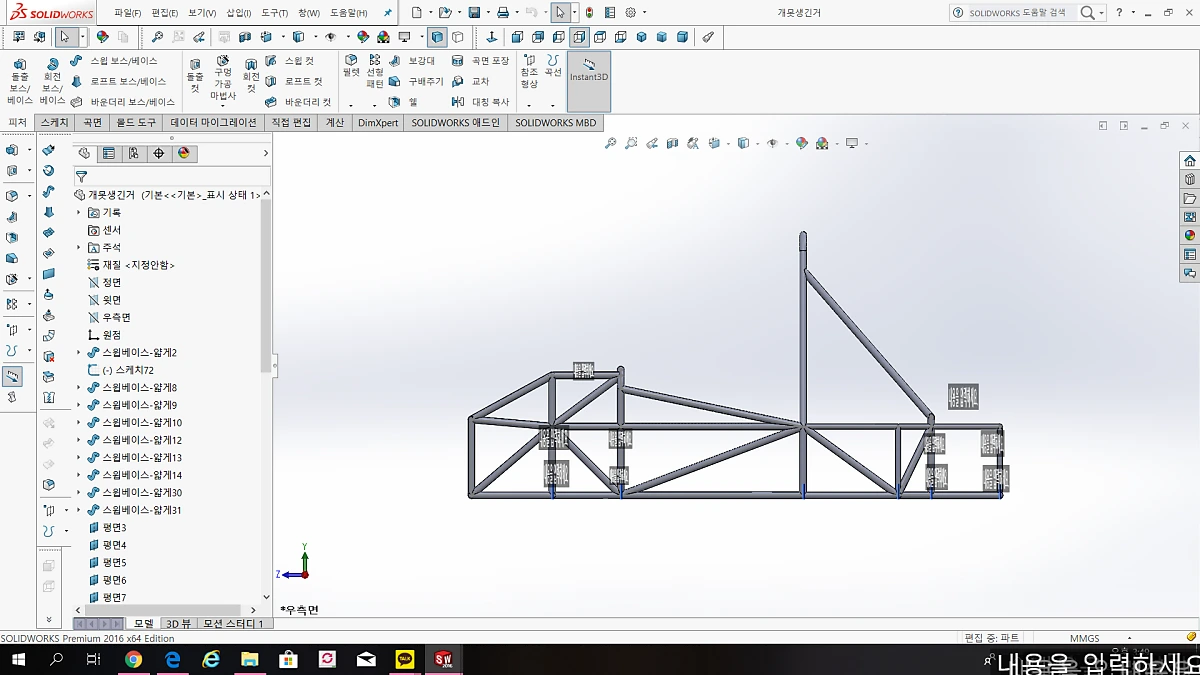Switch to the 모션 스터디 1 tab
This screenshot has width=1200, height=675.
click(x=233, y=624)
